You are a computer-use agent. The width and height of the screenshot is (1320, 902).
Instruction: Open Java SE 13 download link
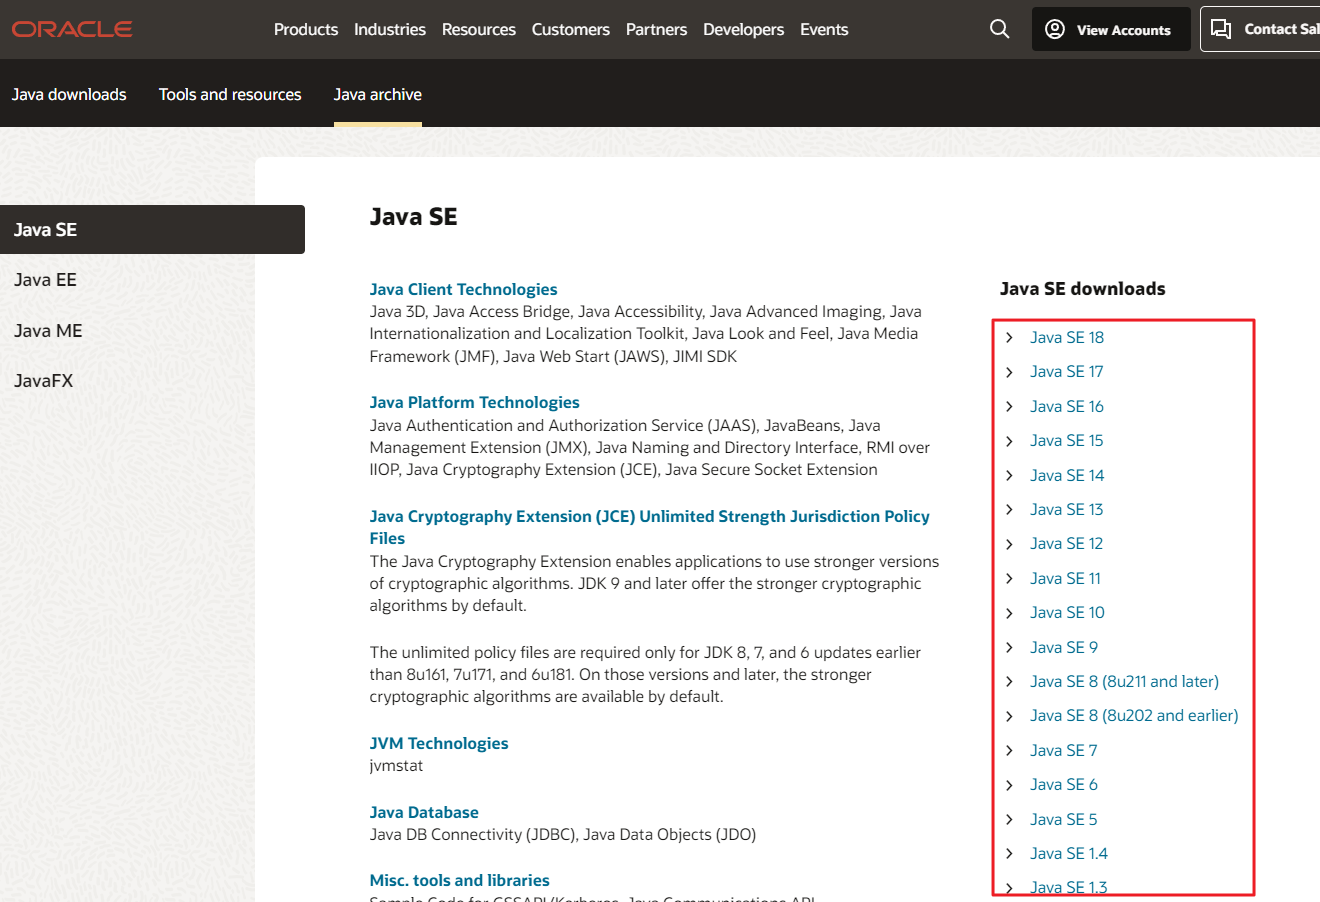click(x=1067, y=509)
